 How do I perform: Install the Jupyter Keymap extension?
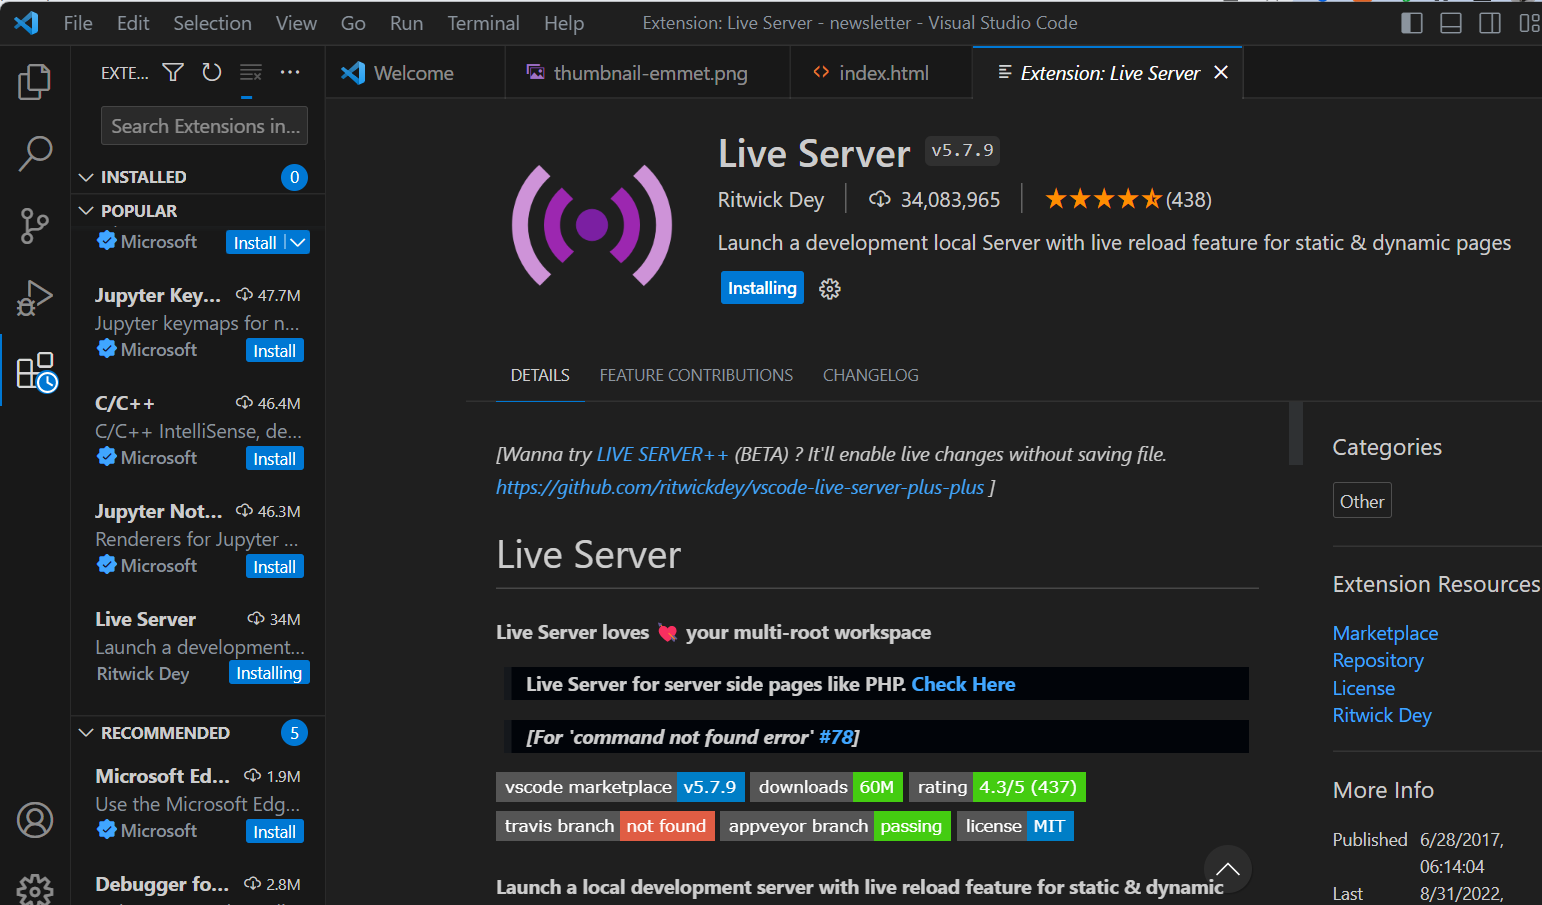(x=275, y=351)
